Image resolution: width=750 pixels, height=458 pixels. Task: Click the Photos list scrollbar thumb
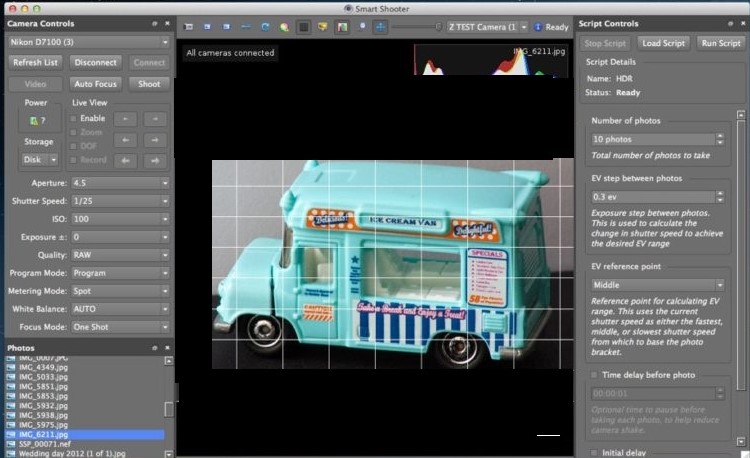(168, 410)
